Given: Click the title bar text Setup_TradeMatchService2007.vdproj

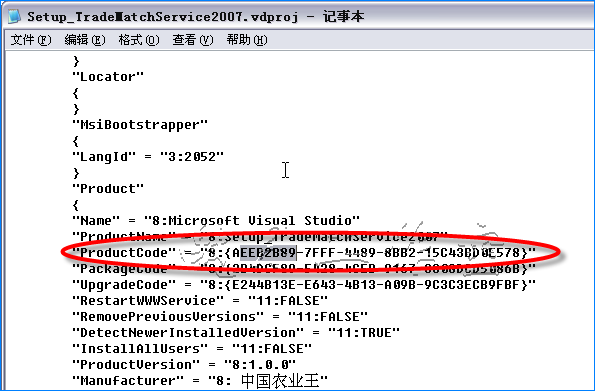Looking at the screenshot, I should [x=162, y=17].
